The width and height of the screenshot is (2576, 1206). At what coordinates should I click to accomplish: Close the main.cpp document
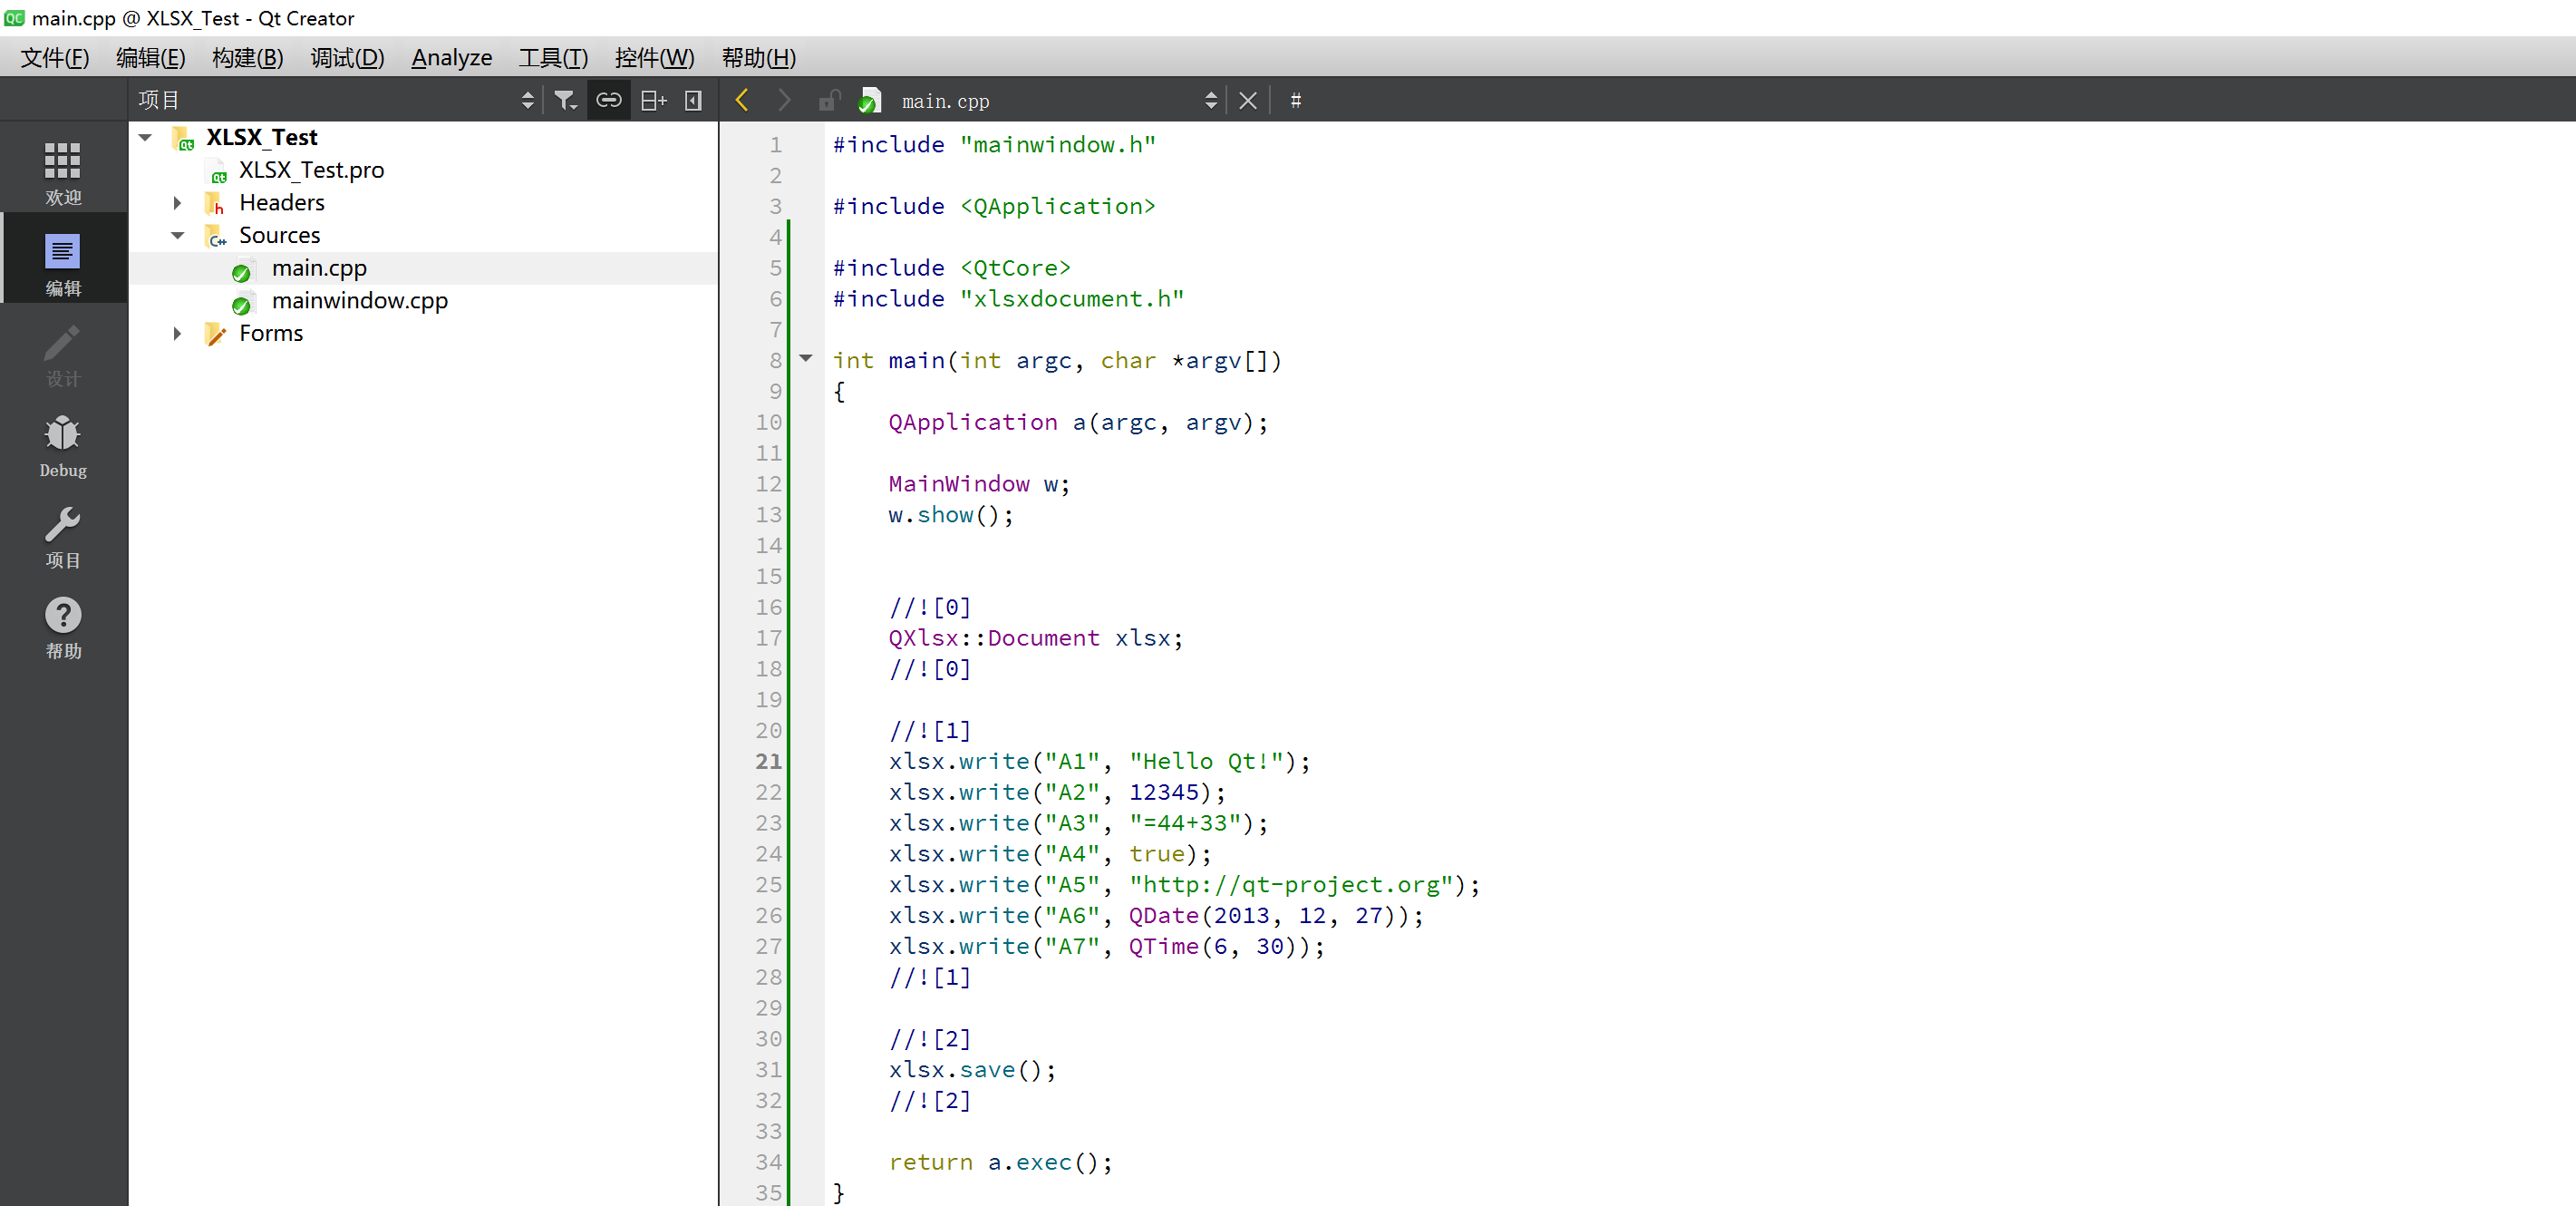pos(1247,100)
